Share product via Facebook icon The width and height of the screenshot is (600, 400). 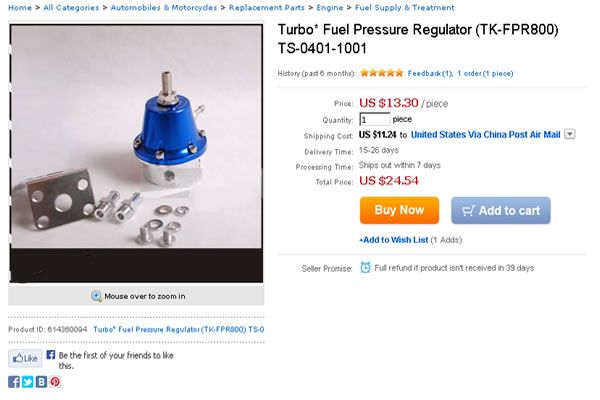tap(14, 382)
